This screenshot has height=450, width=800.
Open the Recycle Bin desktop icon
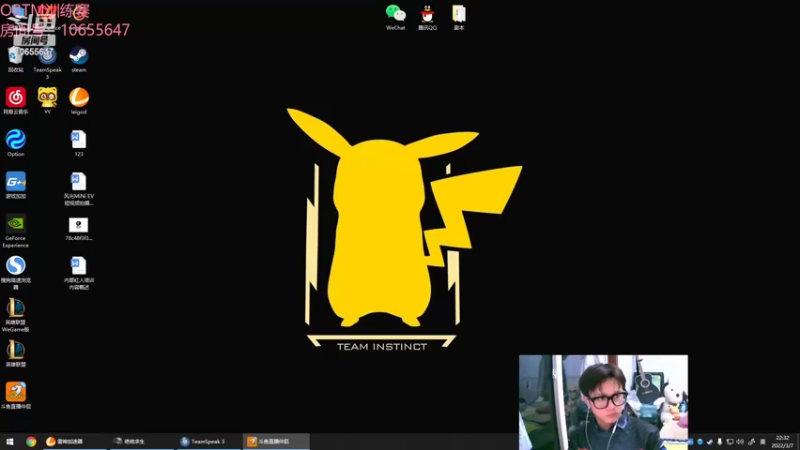tap(15, 60)
